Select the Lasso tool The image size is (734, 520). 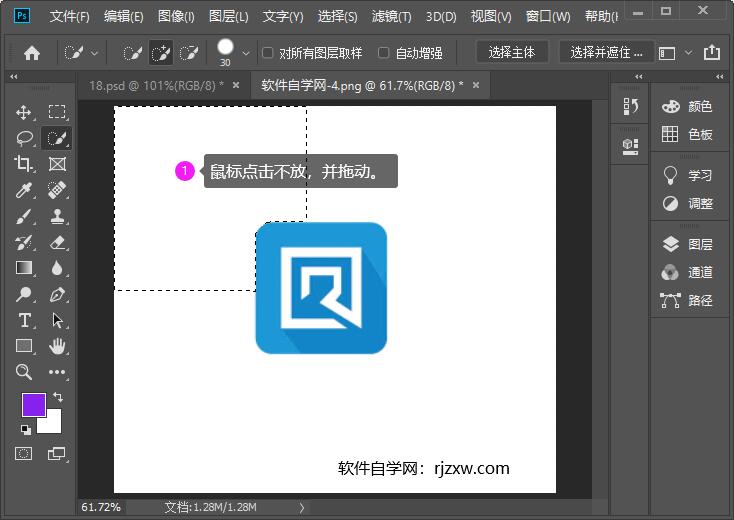[24, 139]
